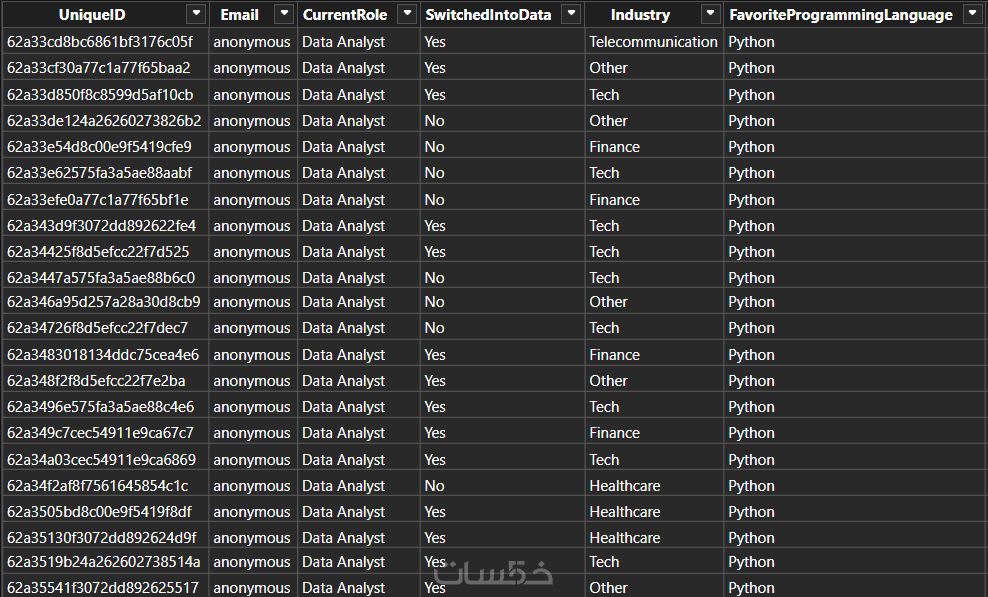This screenshot has width=988, height=597.
Task: Select the cell containing Telecommunication
Action: pyautogui.click(x=653, y=42)
